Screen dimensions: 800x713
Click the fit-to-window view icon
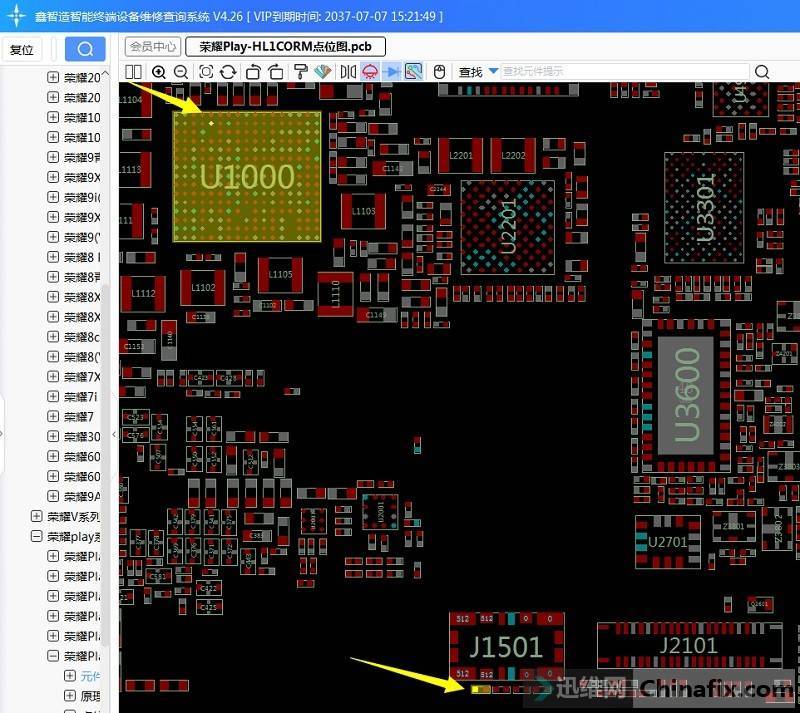click(x=206, y=72)
